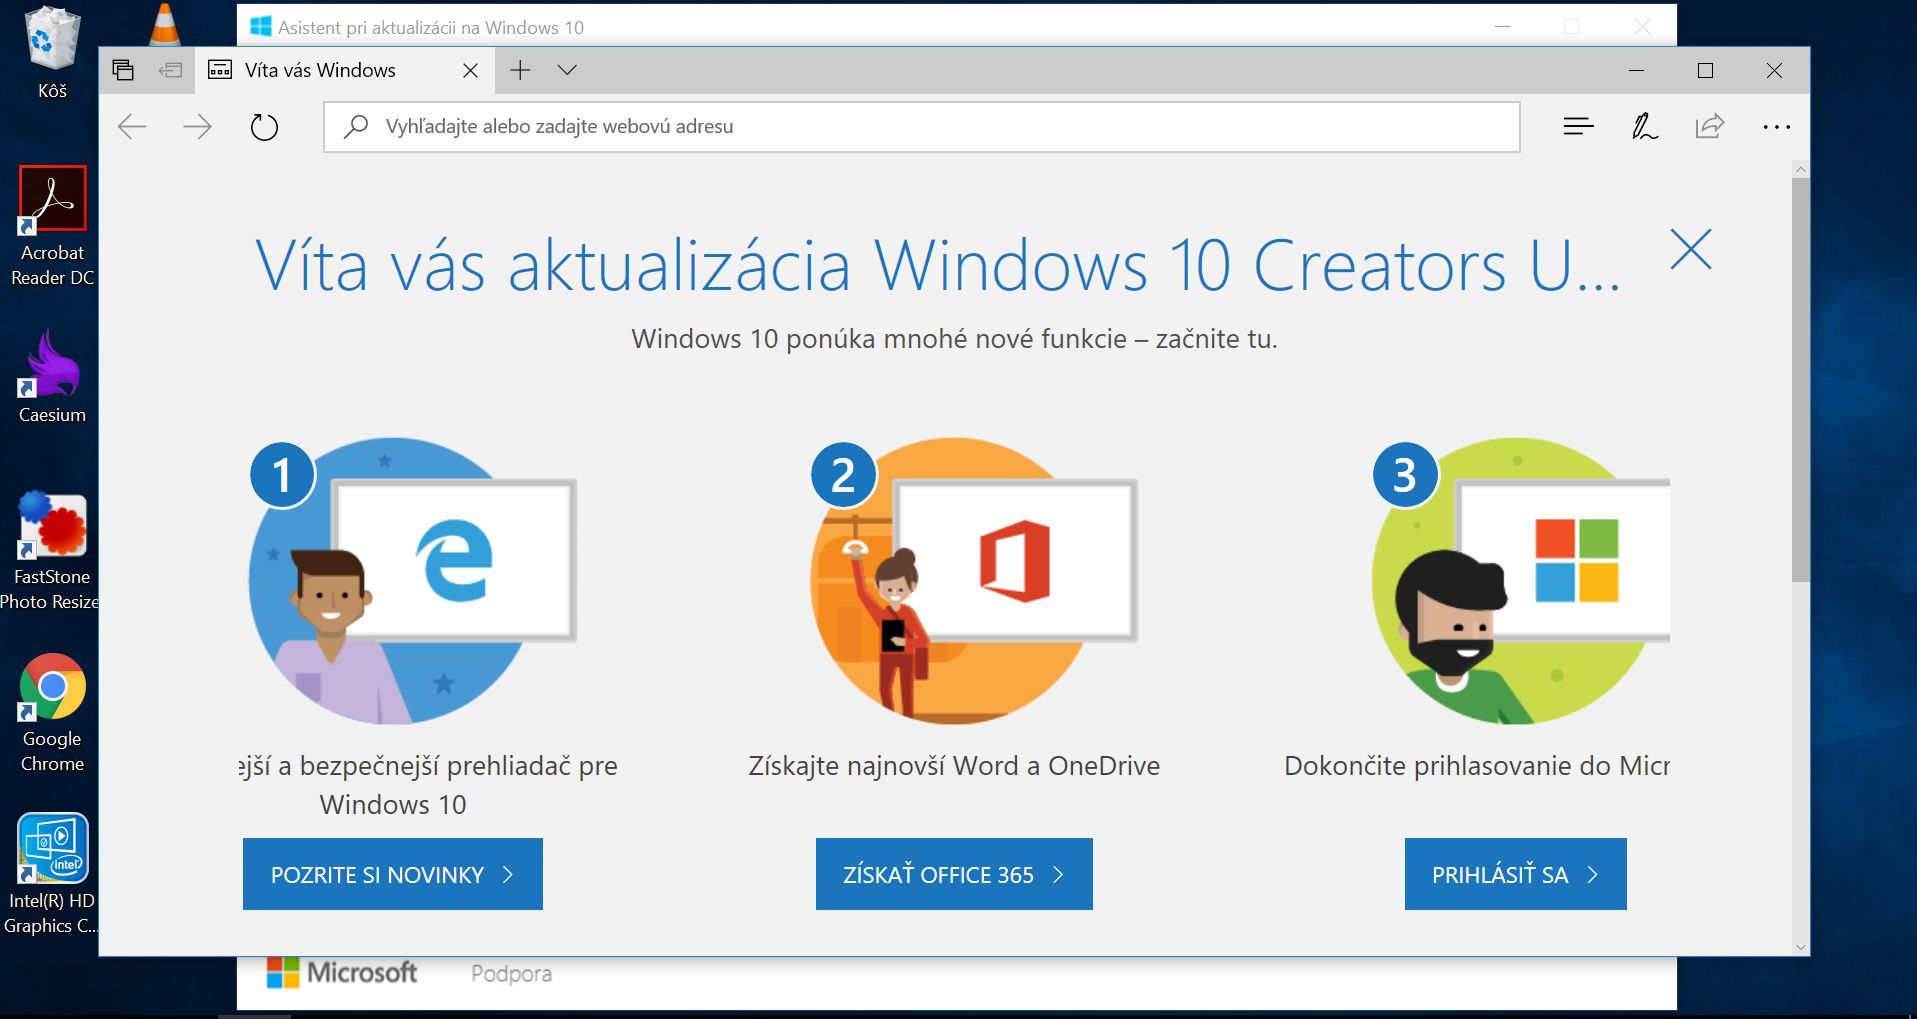Close the Edge browser window
This screenshot has width=1917, height=1019.
pos(1774,70)
